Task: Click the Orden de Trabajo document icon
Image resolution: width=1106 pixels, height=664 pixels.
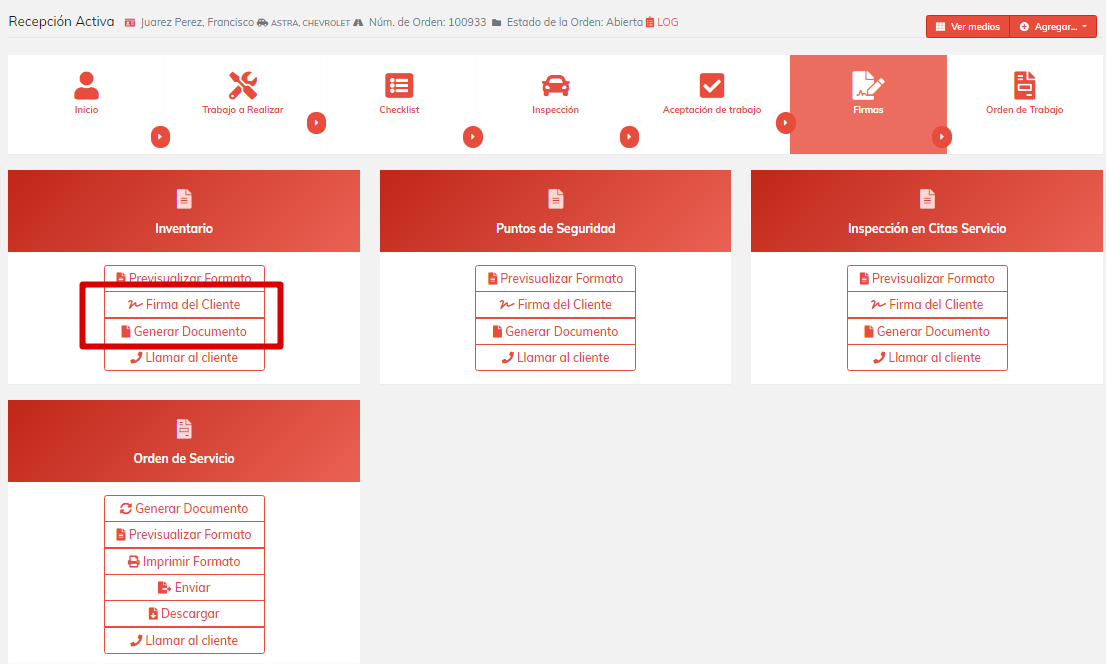Action: pyautogui.click(x=1024, y=85)
